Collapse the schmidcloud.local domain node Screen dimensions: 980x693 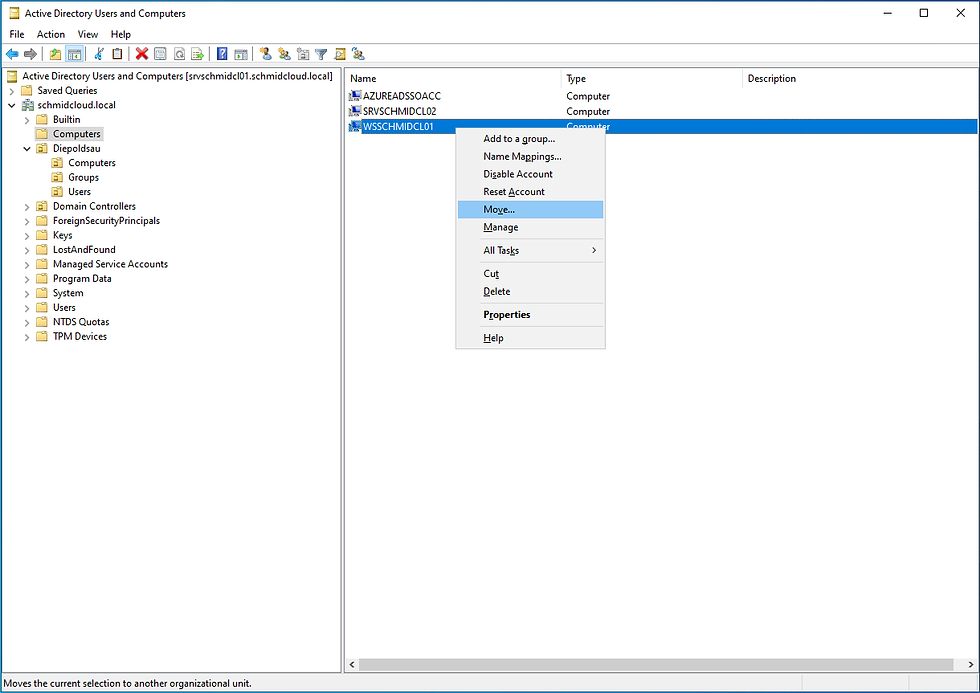click(x=11, y=106)
